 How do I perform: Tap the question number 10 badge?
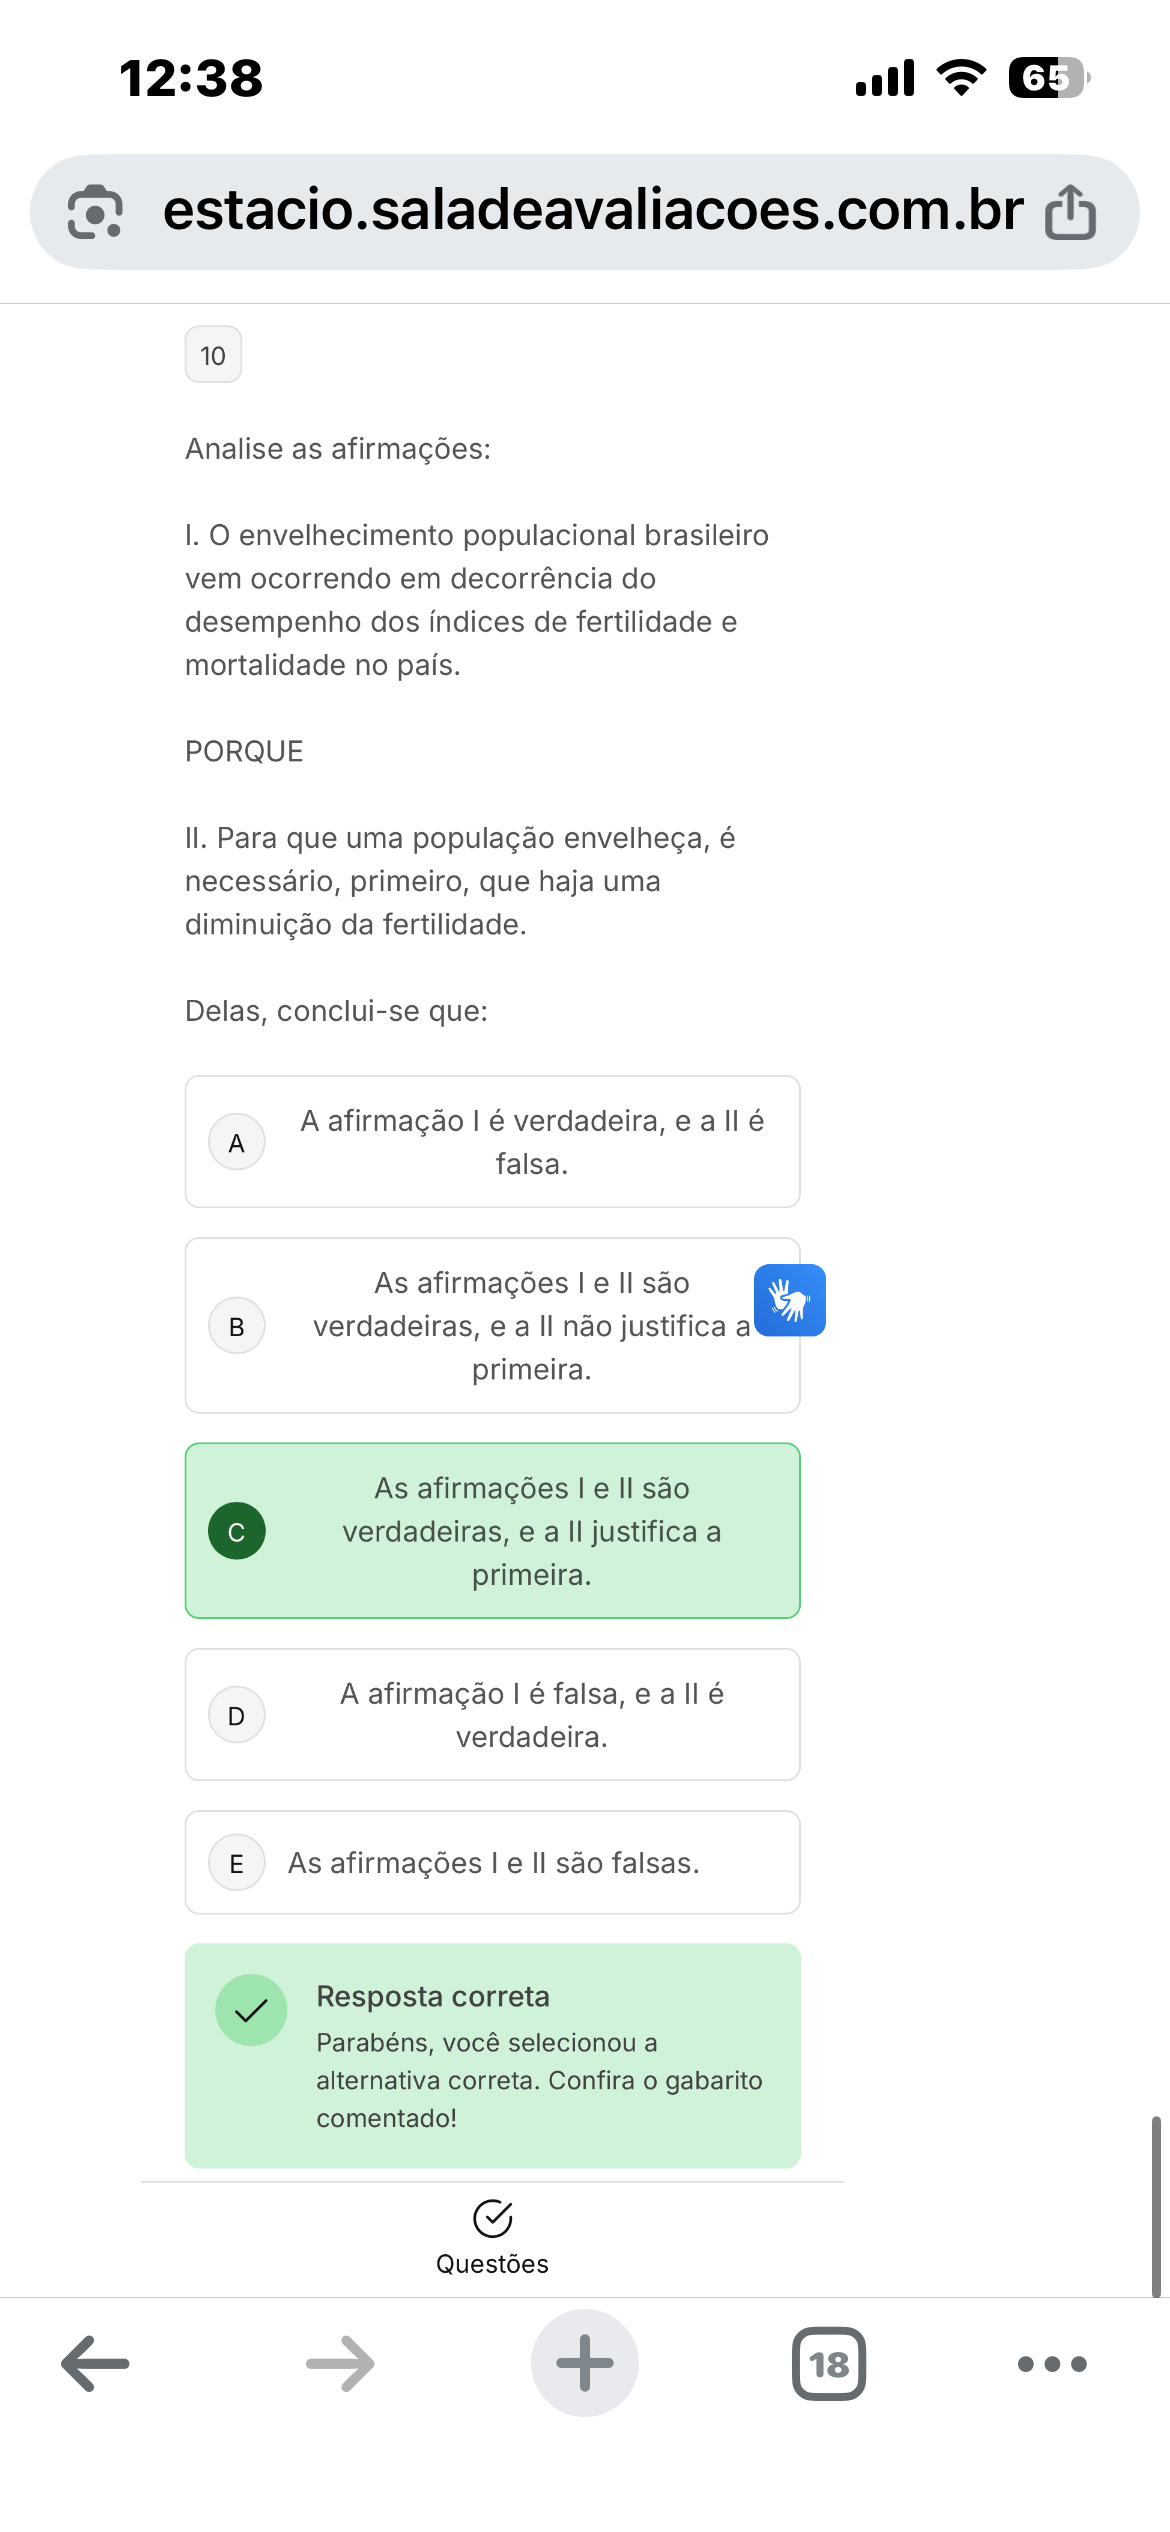point(213,355)
